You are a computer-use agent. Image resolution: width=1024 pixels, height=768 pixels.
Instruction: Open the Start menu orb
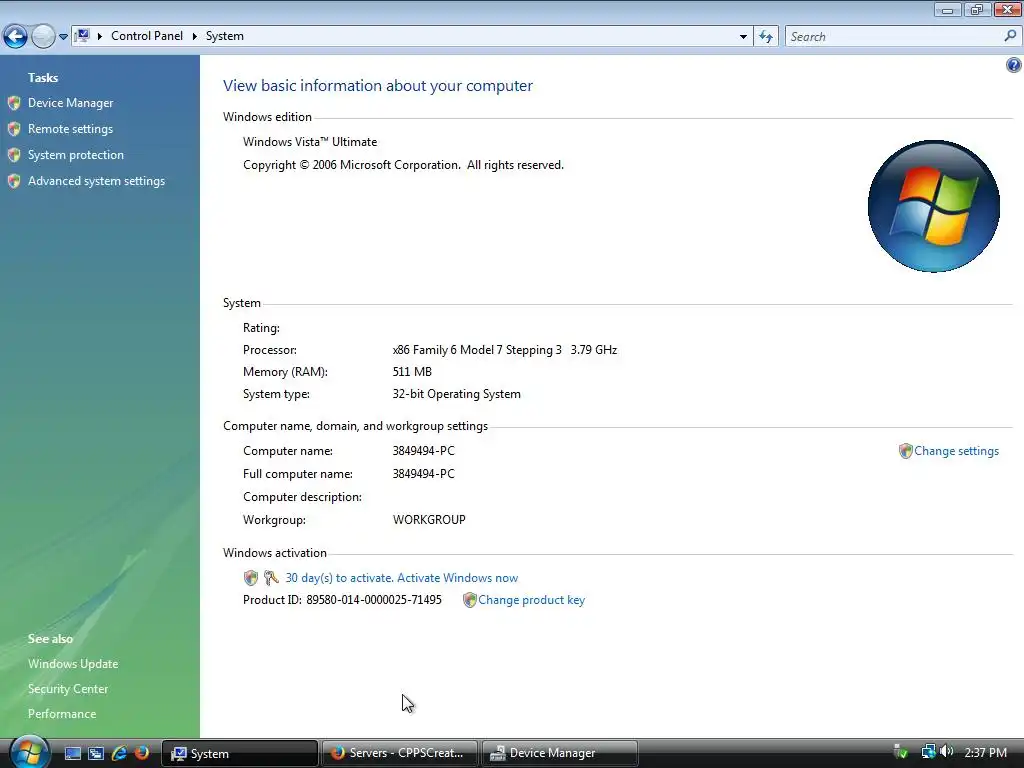[x=29, y=752]
